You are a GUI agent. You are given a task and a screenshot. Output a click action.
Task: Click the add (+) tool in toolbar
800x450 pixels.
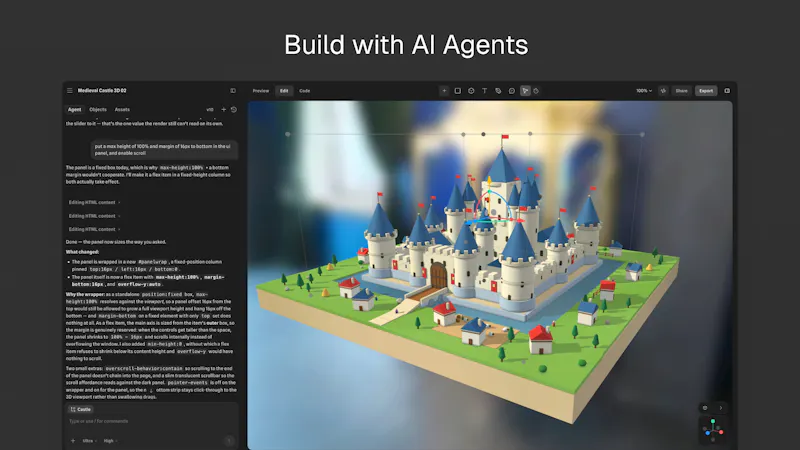coord(444,91)
